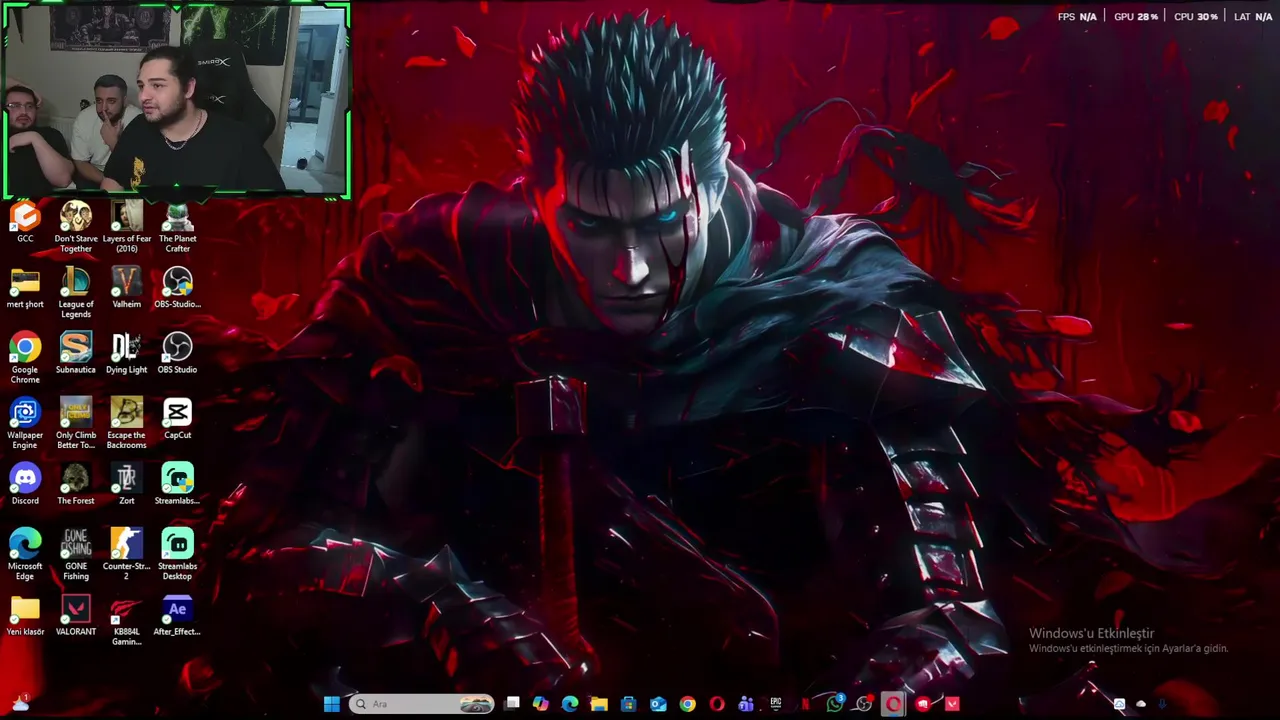Image resolution: width=1280 pixels, height=720 pixels.
Task: Select Don't Starve Together desktop shortcut
Action: [76, 227]
